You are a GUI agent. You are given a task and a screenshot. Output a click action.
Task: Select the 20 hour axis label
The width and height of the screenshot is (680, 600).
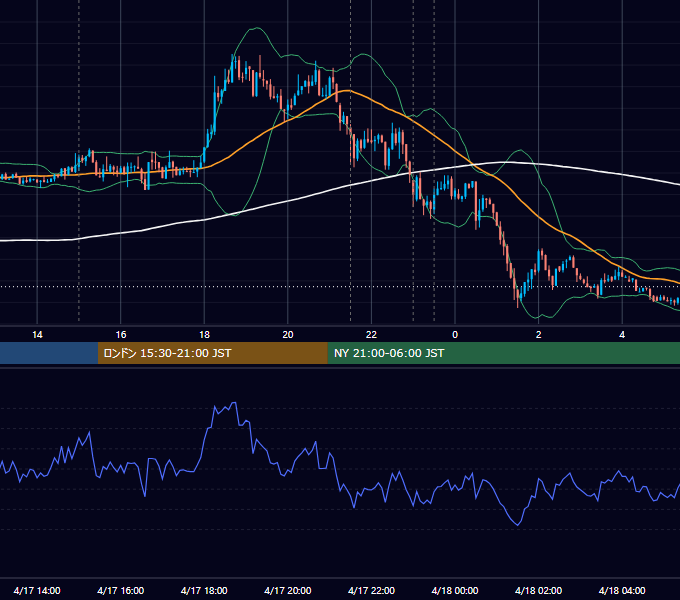(x=288, y=335)
